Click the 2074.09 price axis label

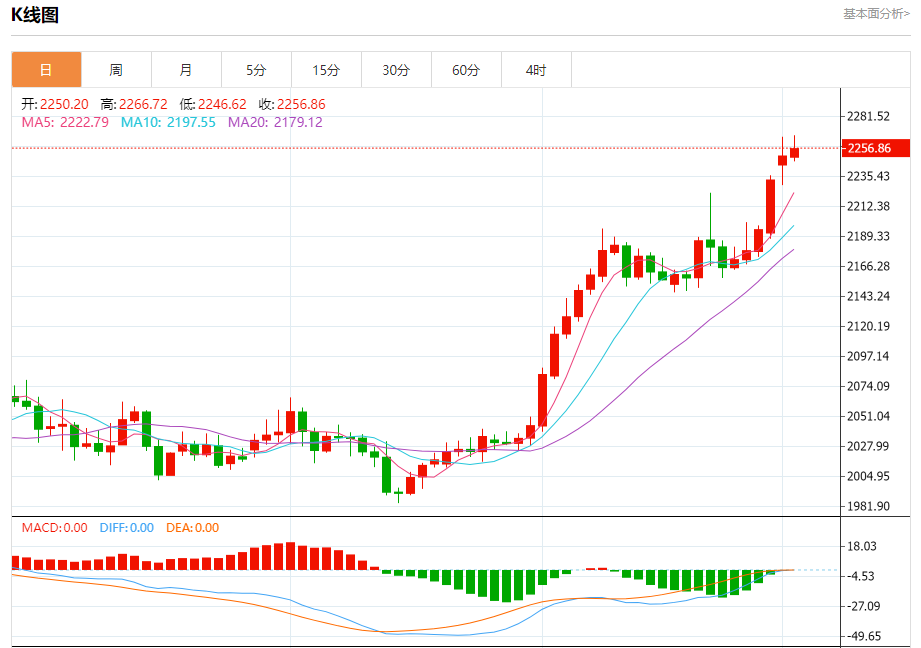pyautogui.click(x=868, y=386)
